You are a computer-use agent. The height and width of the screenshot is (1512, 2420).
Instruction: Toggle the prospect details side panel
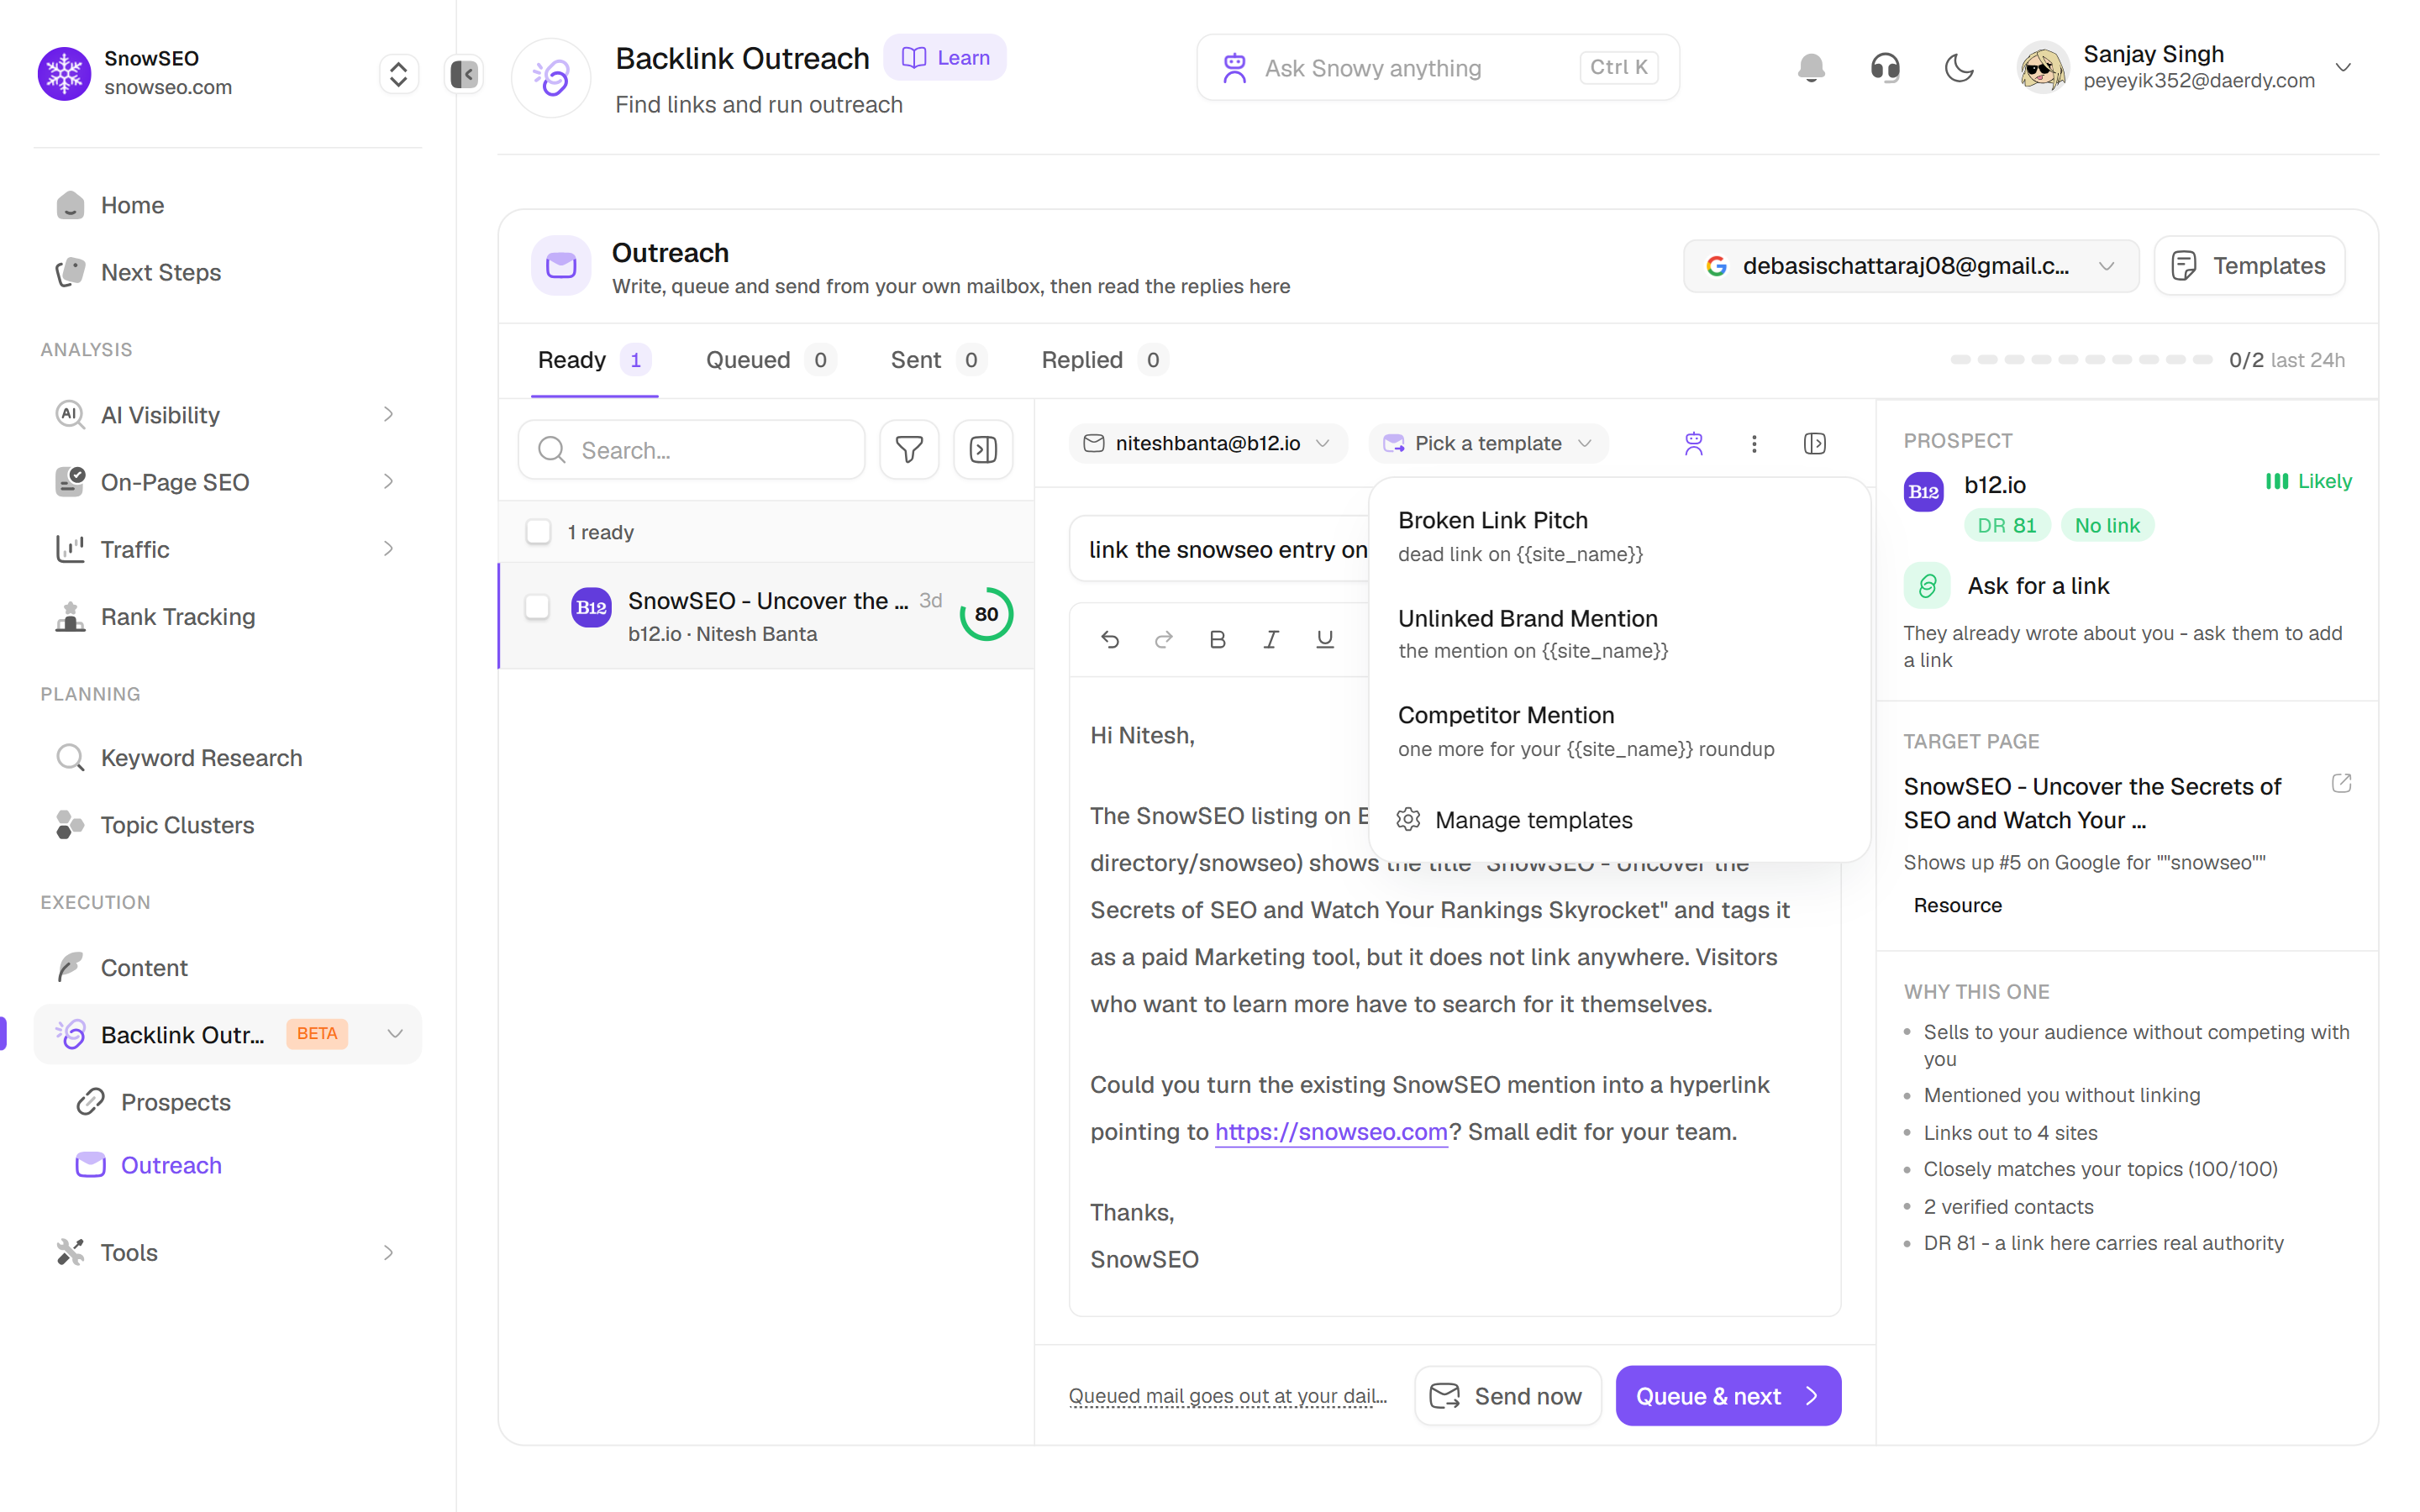pyautogui.click(x=1815, y=443)
